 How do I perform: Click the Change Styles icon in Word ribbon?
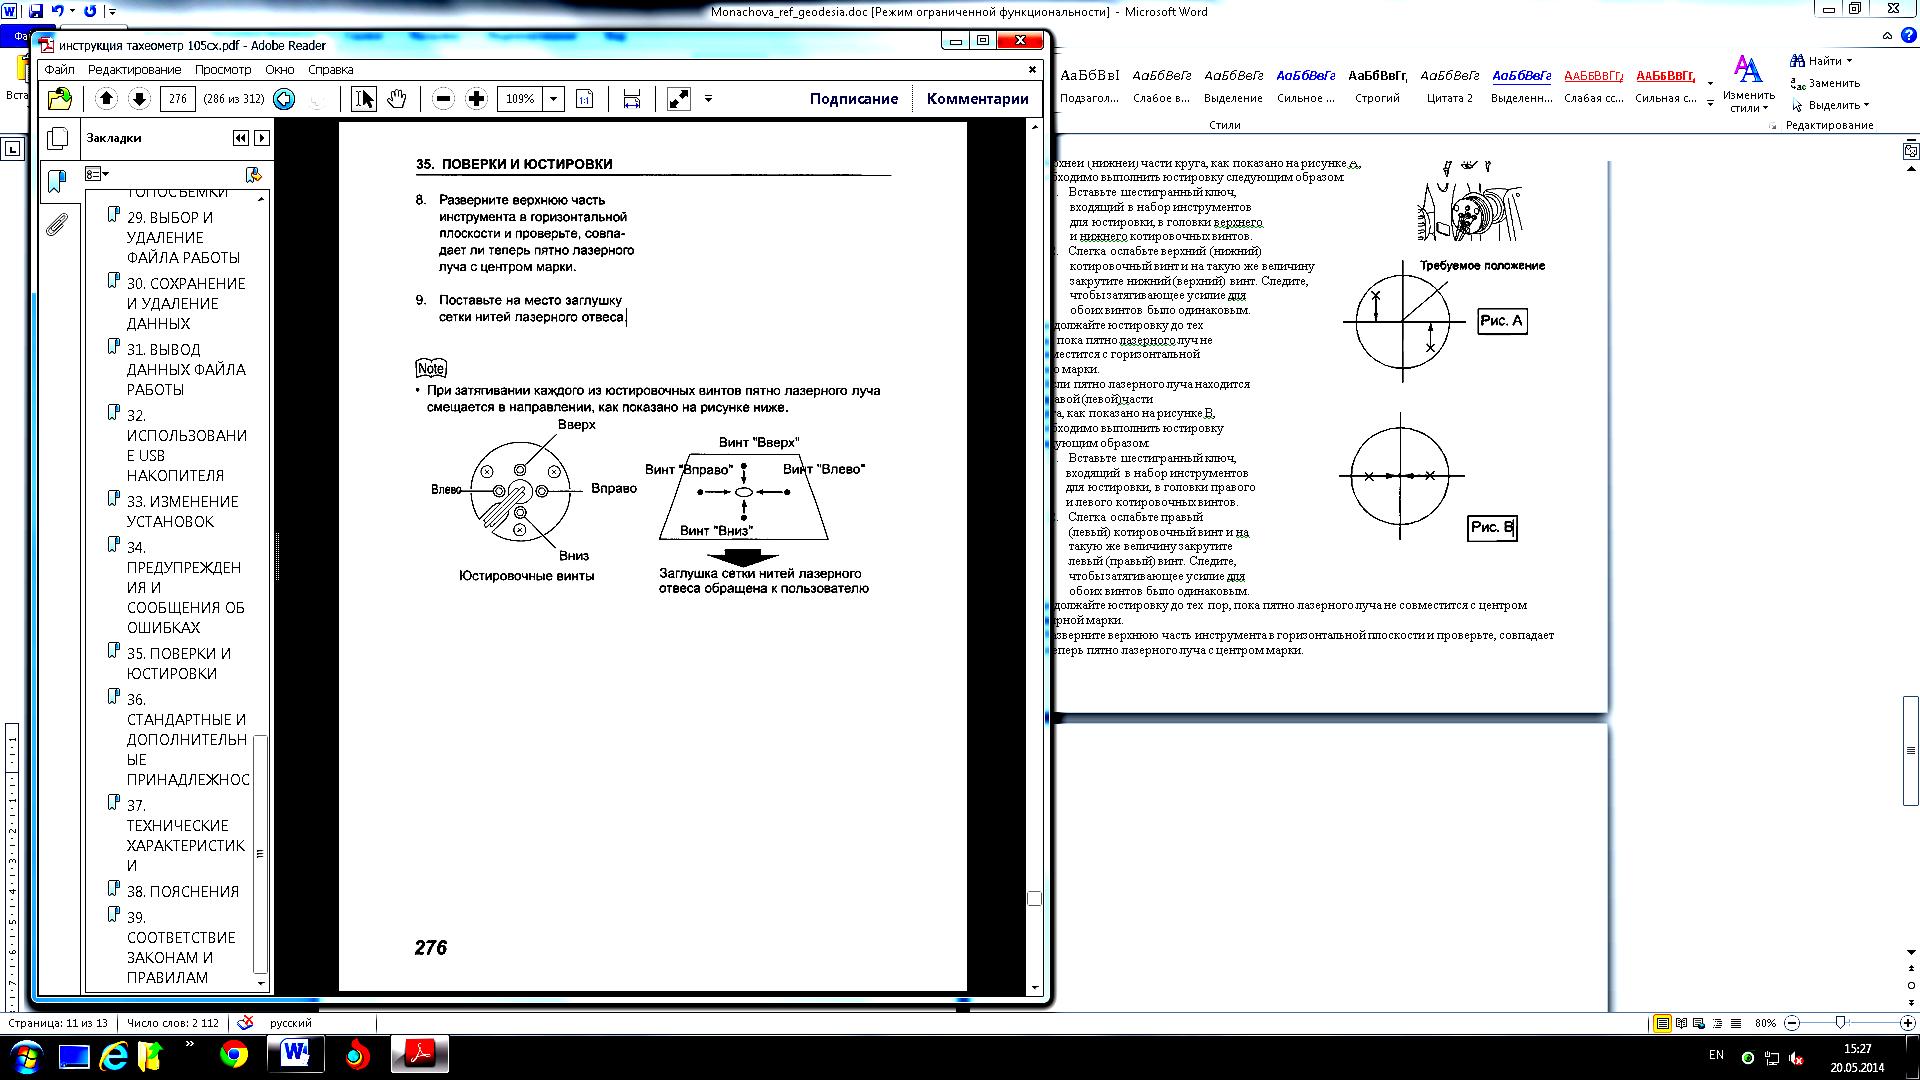pos(1748,83)
